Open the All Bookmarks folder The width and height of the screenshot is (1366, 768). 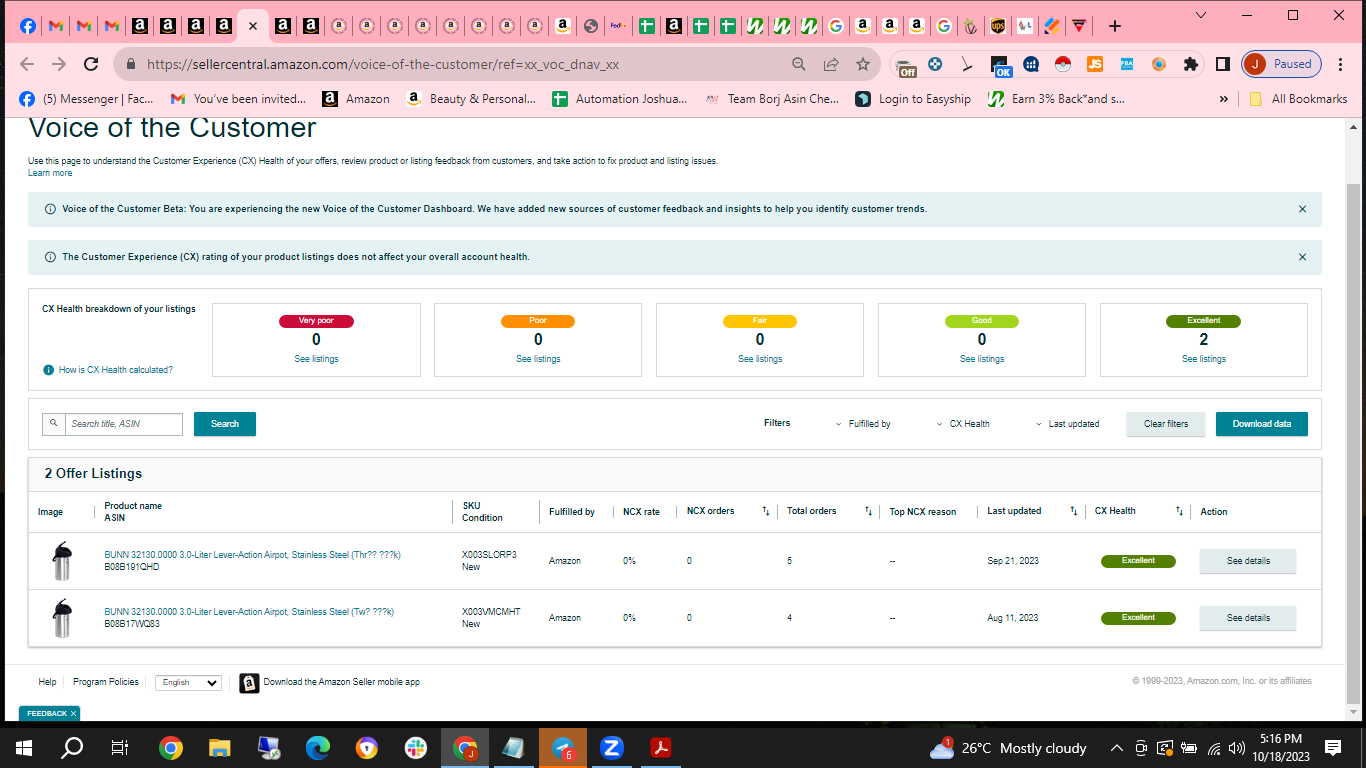1298,99
